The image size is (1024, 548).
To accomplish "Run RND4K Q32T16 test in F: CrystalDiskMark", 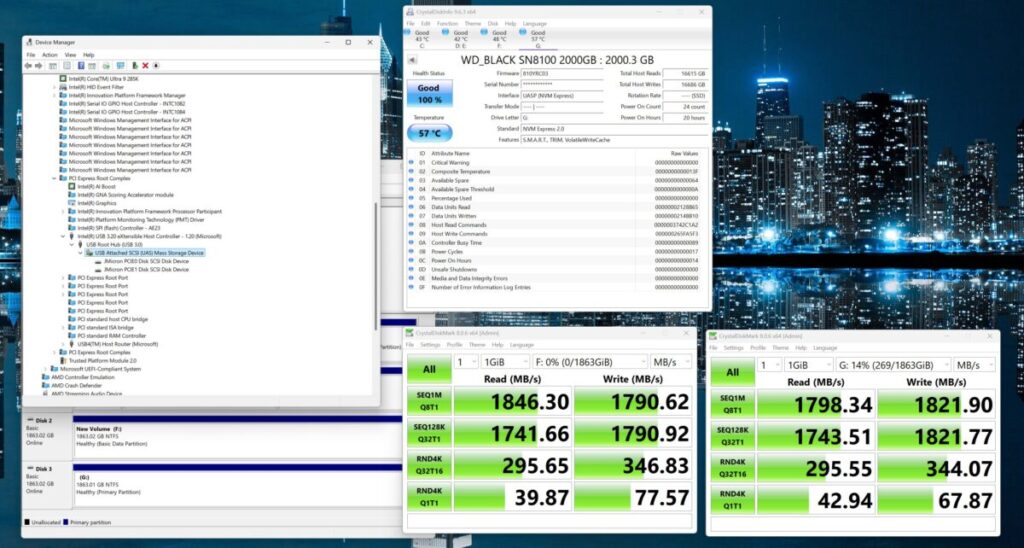I will [429, 465].
